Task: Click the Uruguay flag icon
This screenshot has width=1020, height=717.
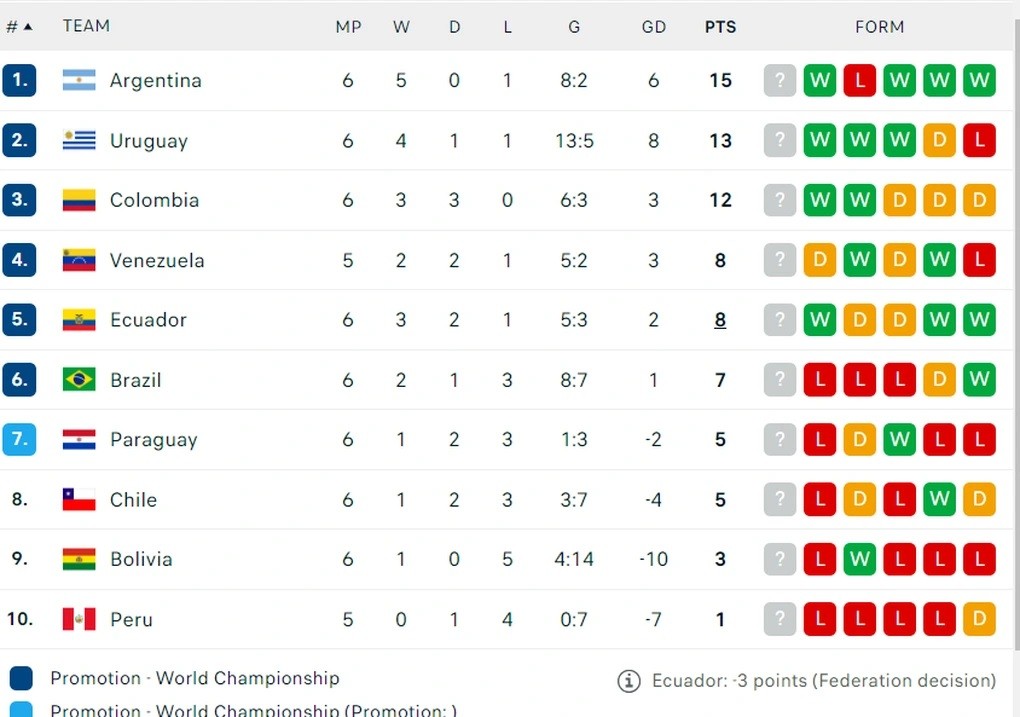Action: click(79, 140)
